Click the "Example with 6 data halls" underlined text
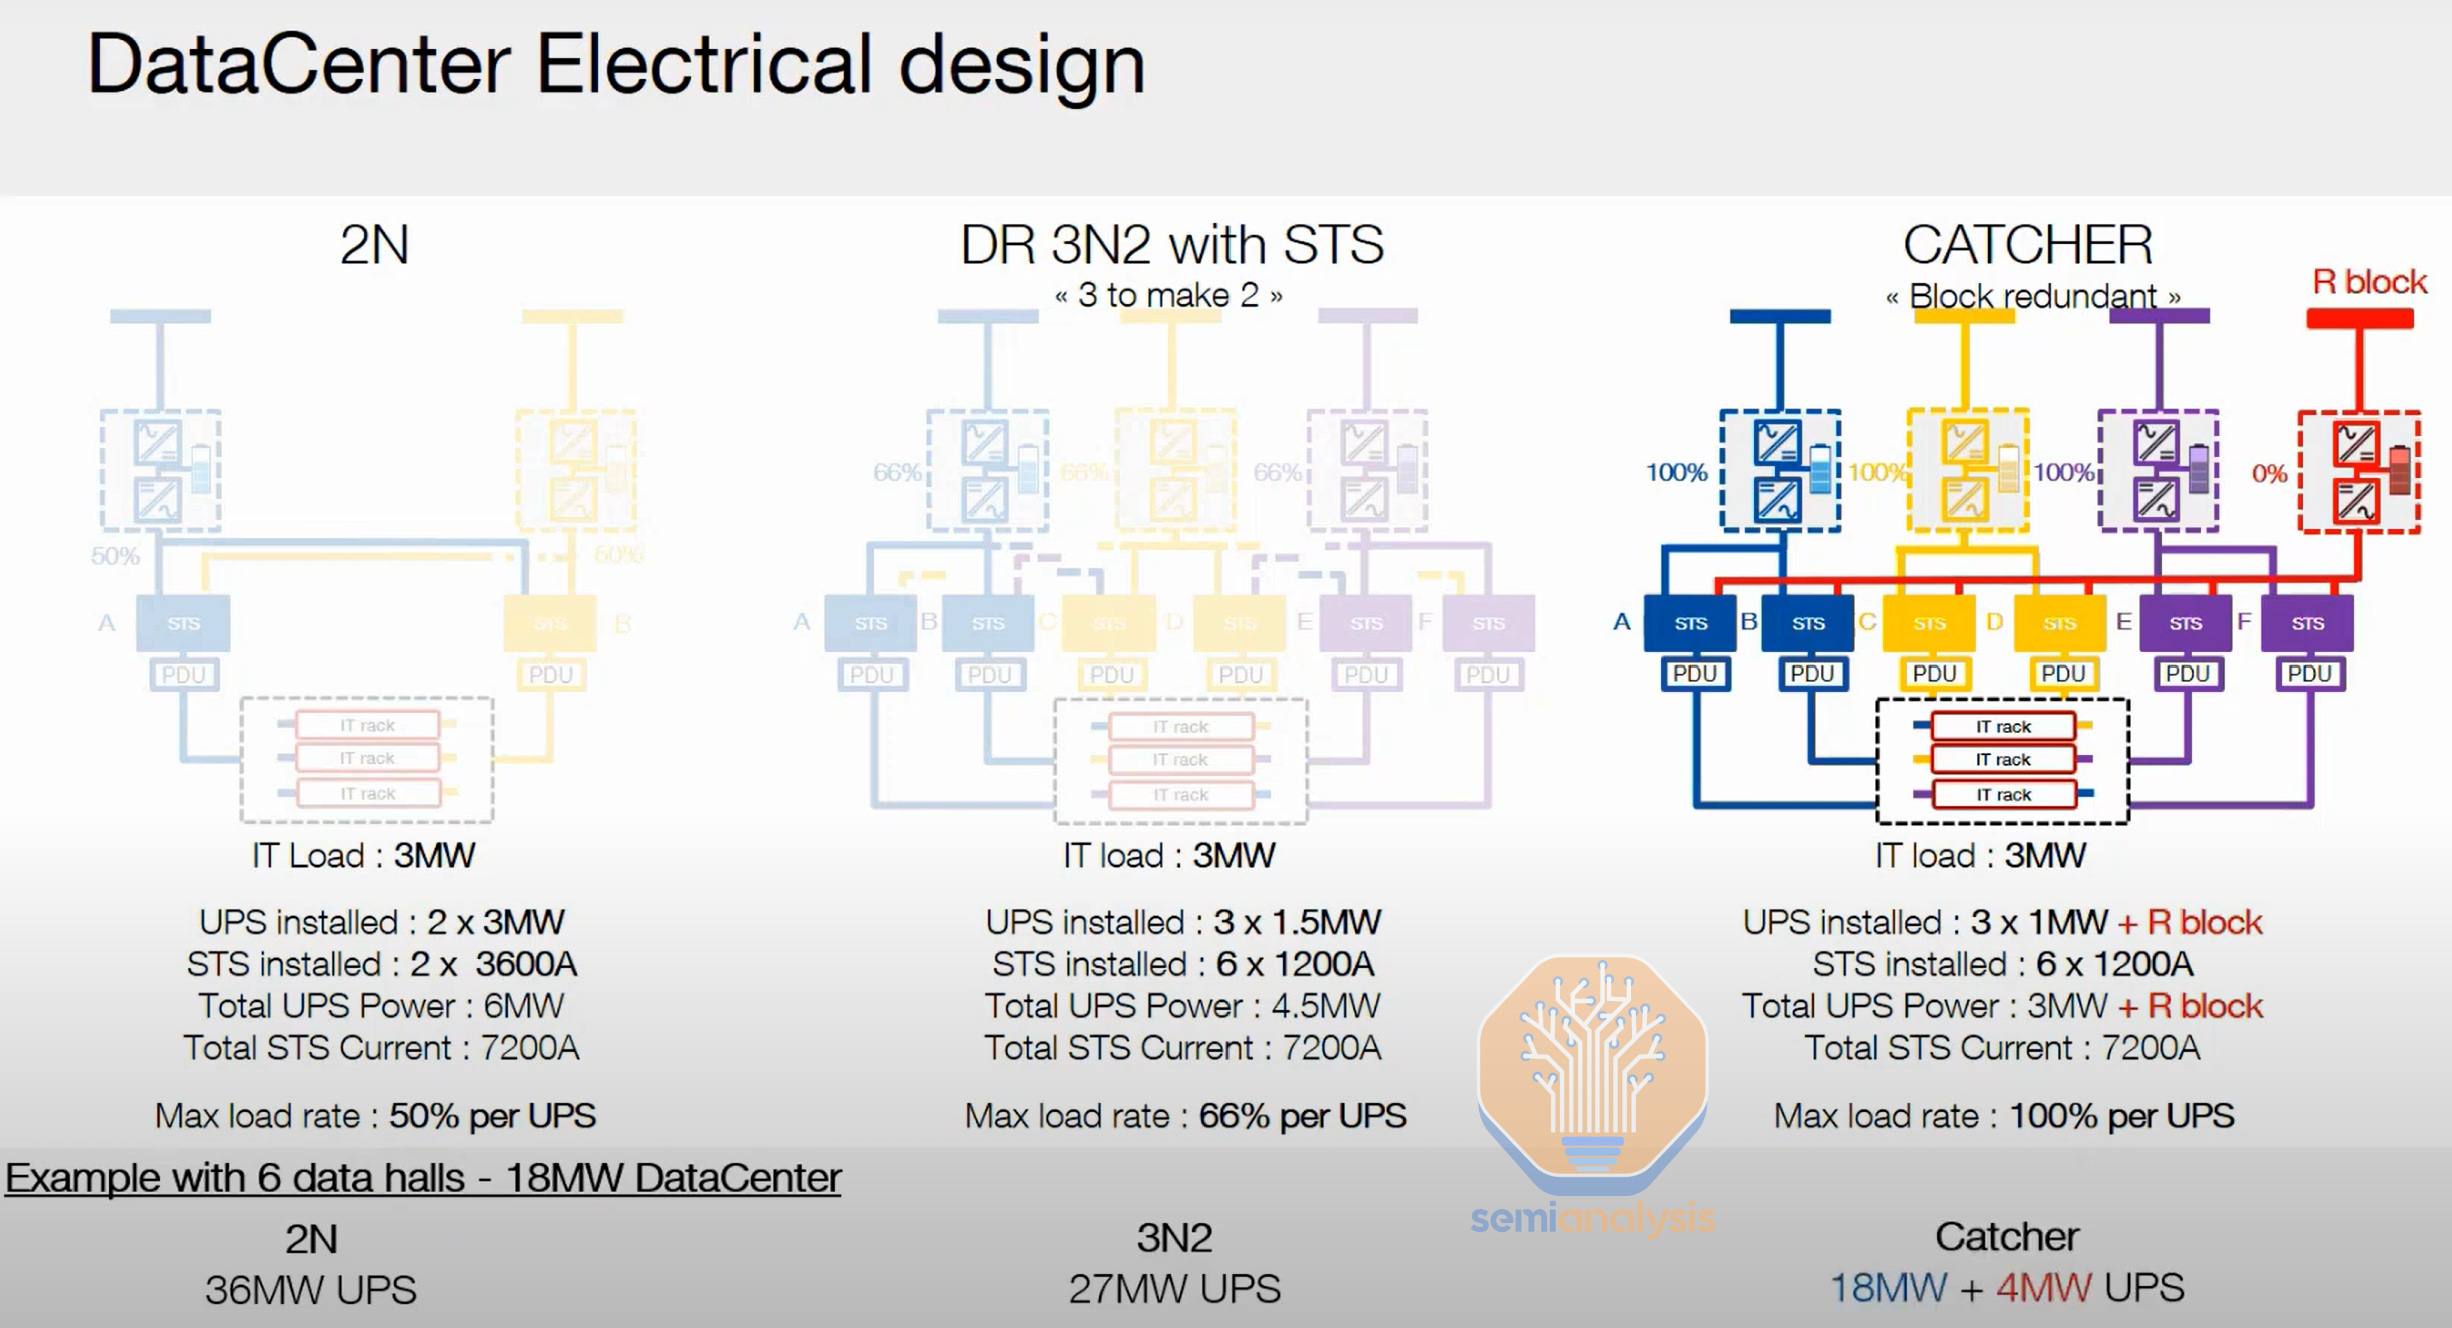Viewport: 2452px width, 1328px height. point(423,1178)
